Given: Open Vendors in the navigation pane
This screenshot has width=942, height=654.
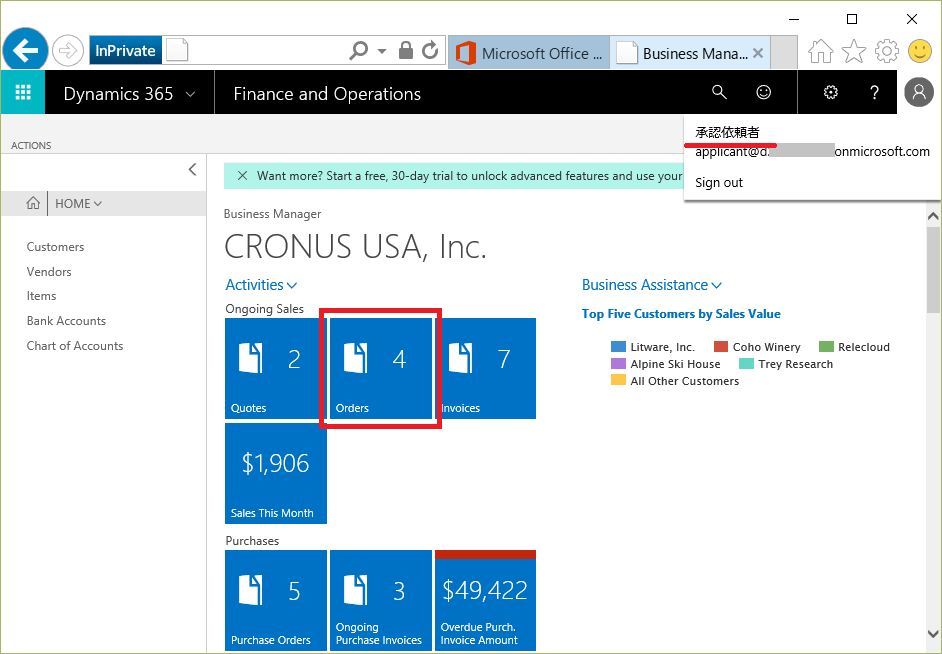Looking at the screenshot, I should (x=49, y=271).
